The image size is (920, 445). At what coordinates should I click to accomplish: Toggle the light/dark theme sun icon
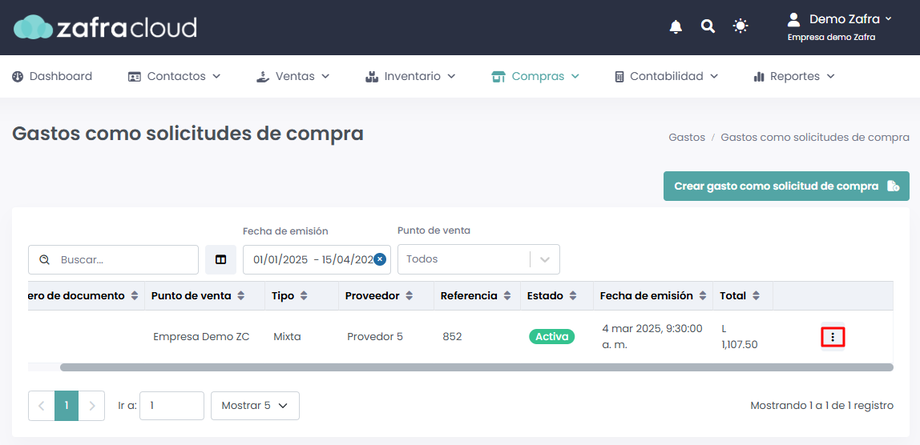pyautogui.click(x=740, y=26)
